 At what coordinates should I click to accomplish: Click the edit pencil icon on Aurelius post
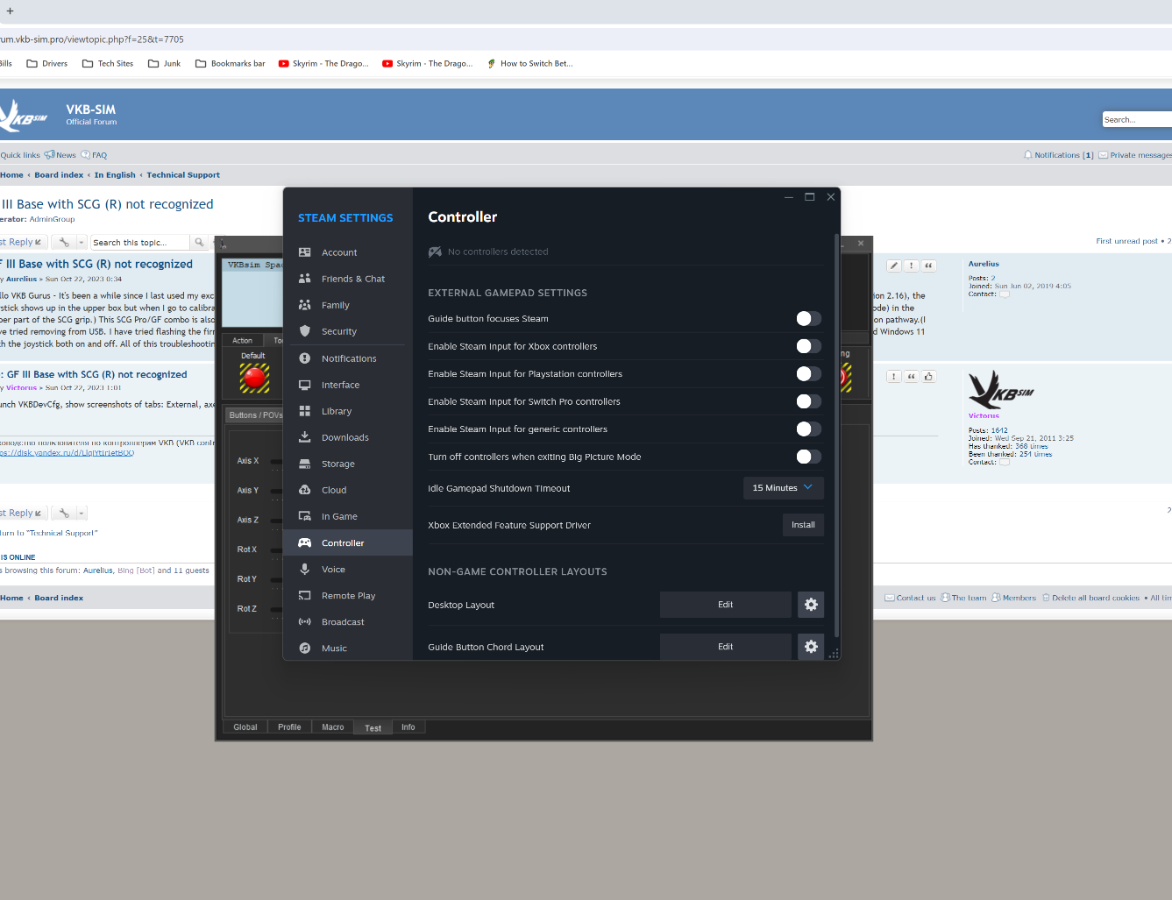pyautogui.click(x=893, y=265)
